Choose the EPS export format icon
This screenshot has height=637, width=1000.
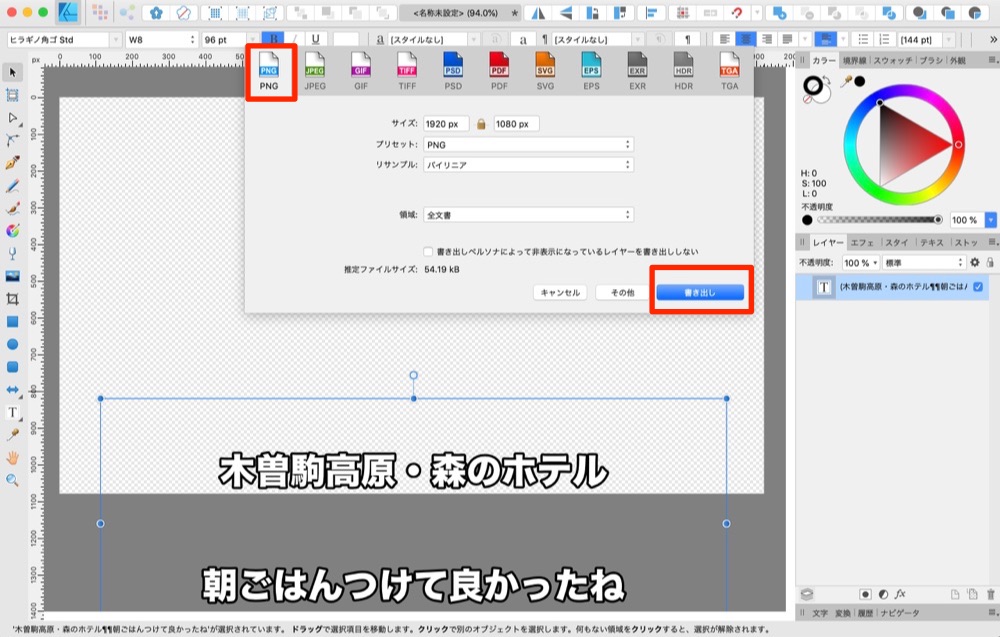pos(591,71)
